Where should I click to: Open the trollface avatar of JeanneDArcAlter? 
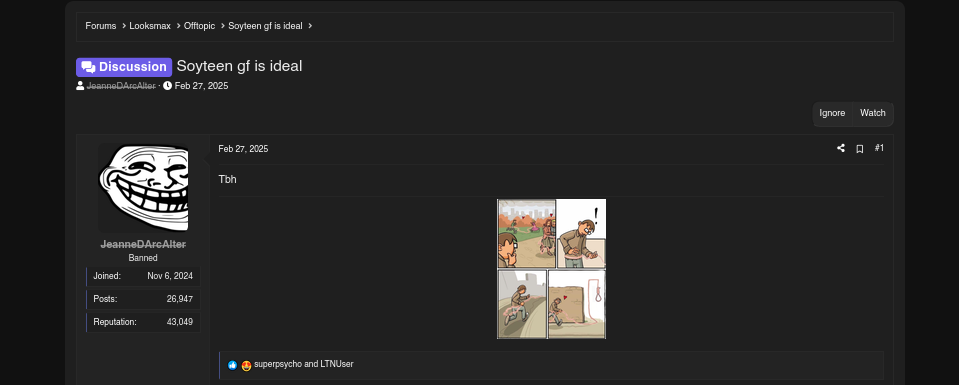(x=143, y=188)
